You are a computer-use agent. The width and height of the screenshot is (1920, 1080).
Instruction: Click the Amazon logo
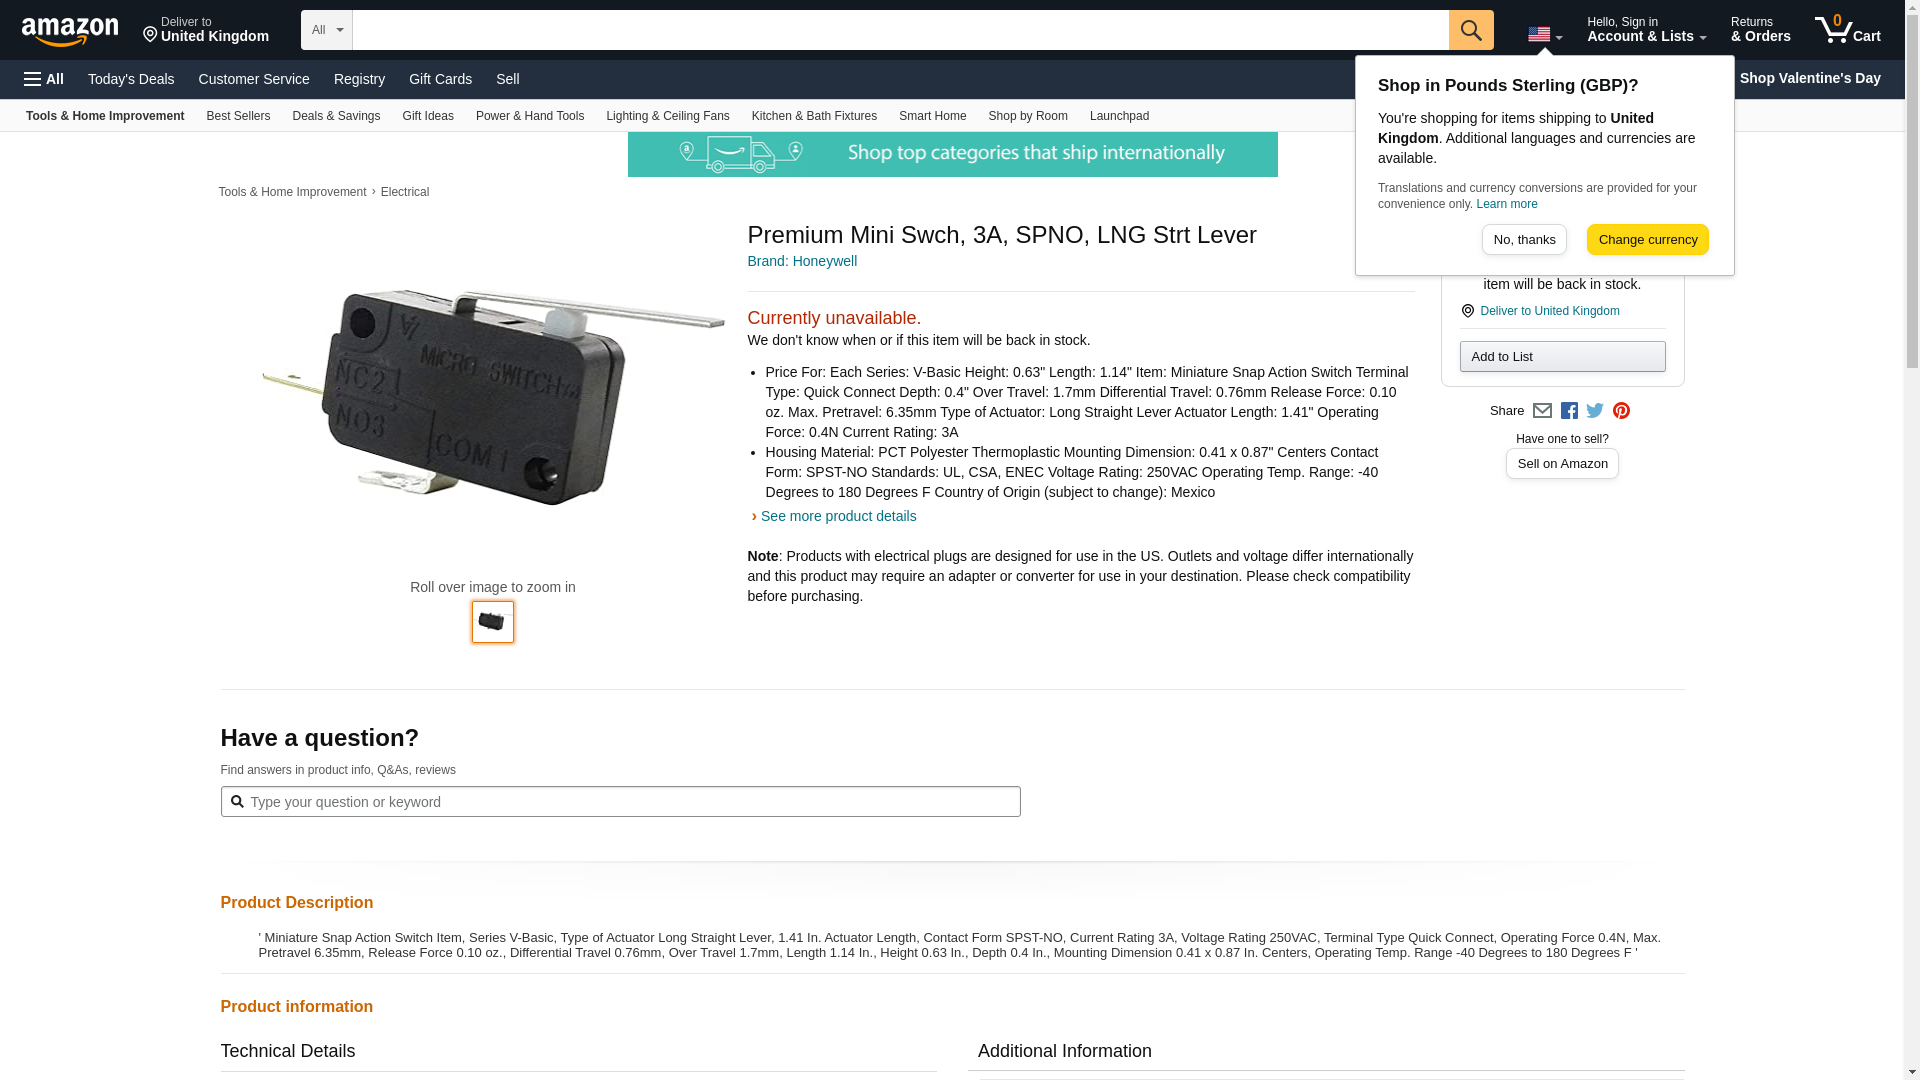(70, 31)
